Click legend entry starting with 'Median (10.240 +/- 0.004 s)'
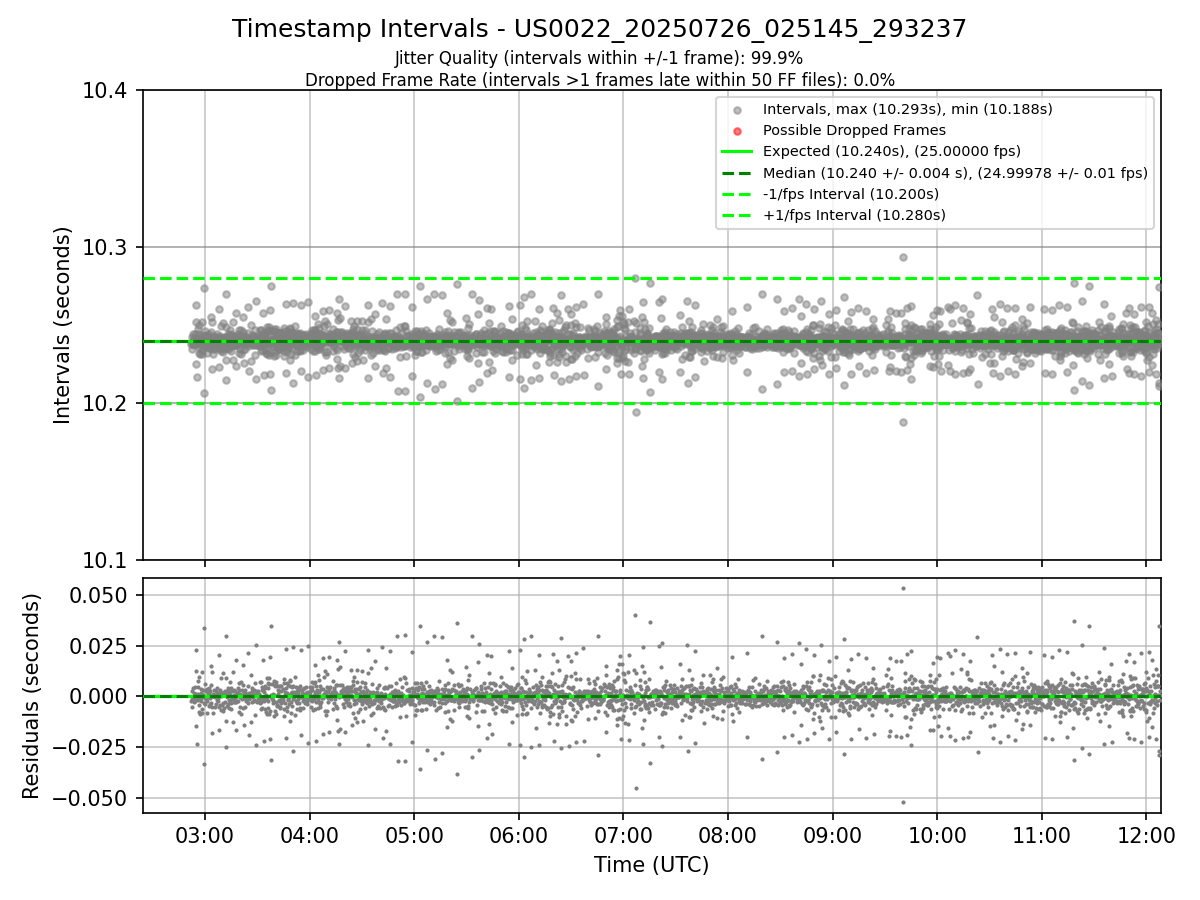Screen dimensions: 1200x900 [955, 172]
